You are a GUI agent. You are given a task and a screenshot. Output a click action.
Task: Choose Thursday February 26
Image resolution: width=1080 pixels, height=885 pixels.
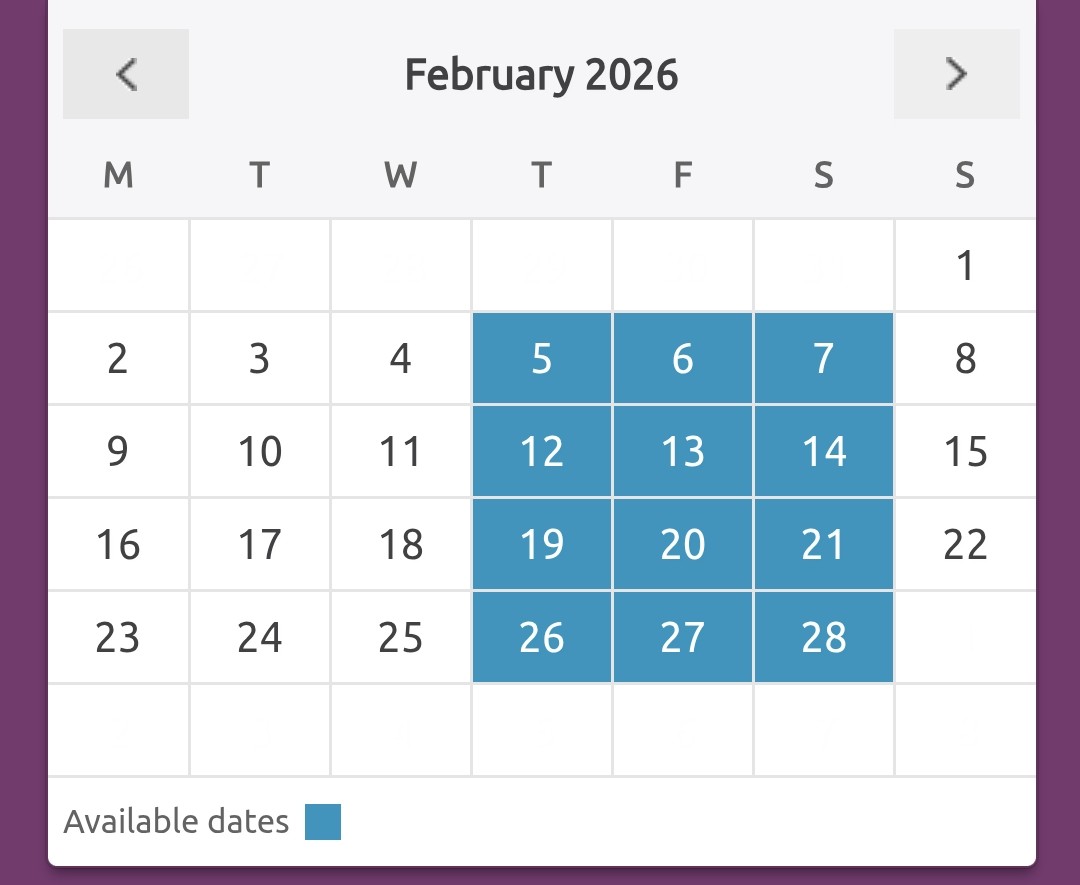pyautogui.click(x=542, y=638)
